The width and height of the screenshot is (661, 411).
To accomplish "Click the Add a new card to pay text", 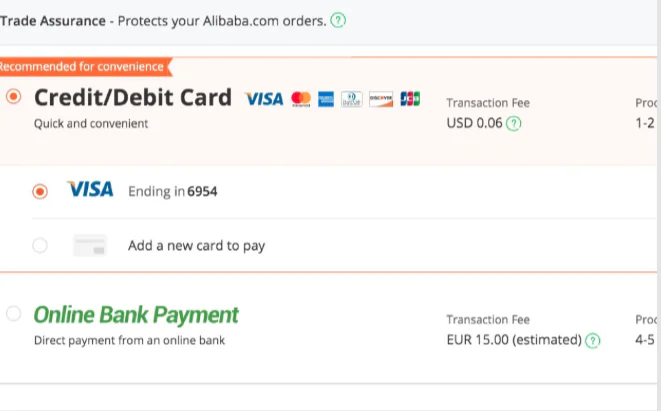I will [196, 245].
